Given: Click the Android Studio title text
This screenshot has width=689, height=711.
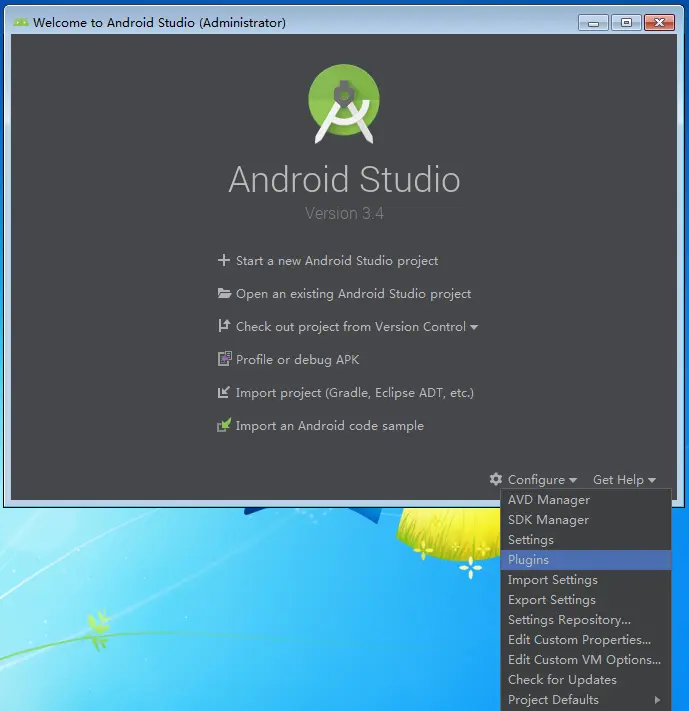Looking at the screenshot, I should click(344, 180).
